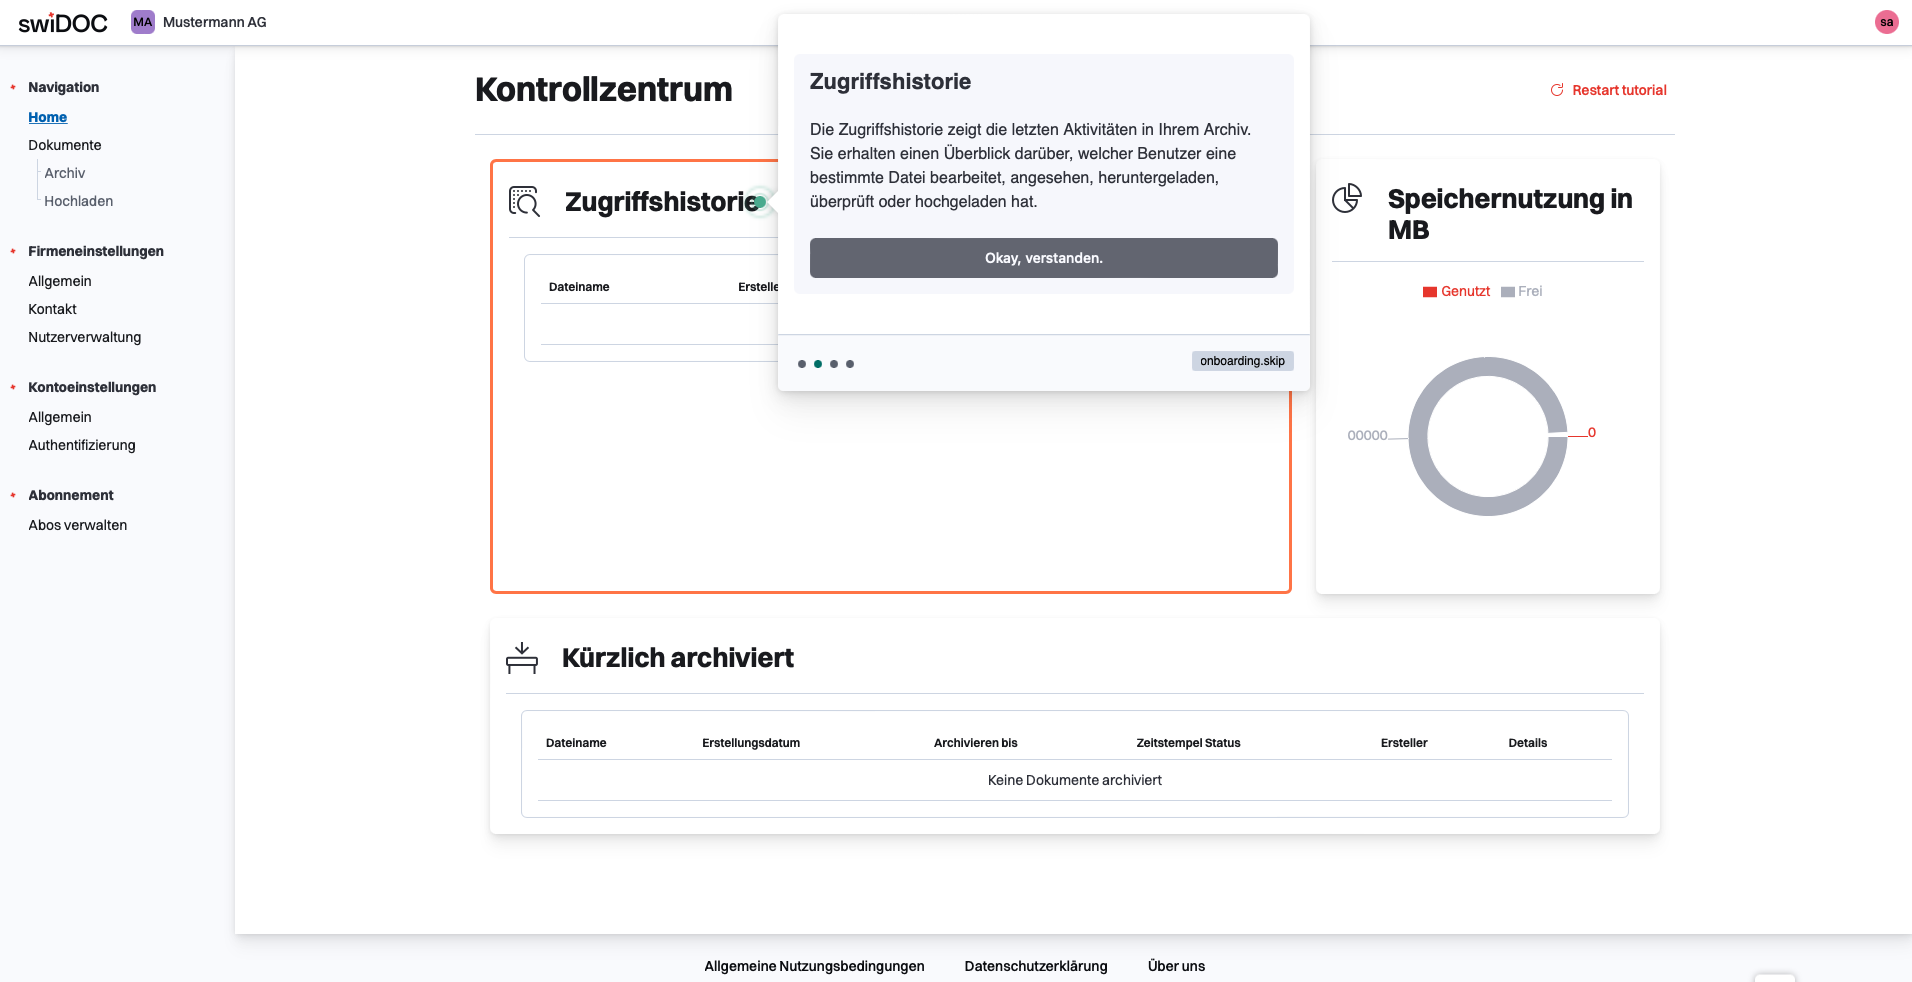The height and width of the screenshot is (982, 1912).
Task: Open Archiv under Dokumente
Action: tap(65, 173)
